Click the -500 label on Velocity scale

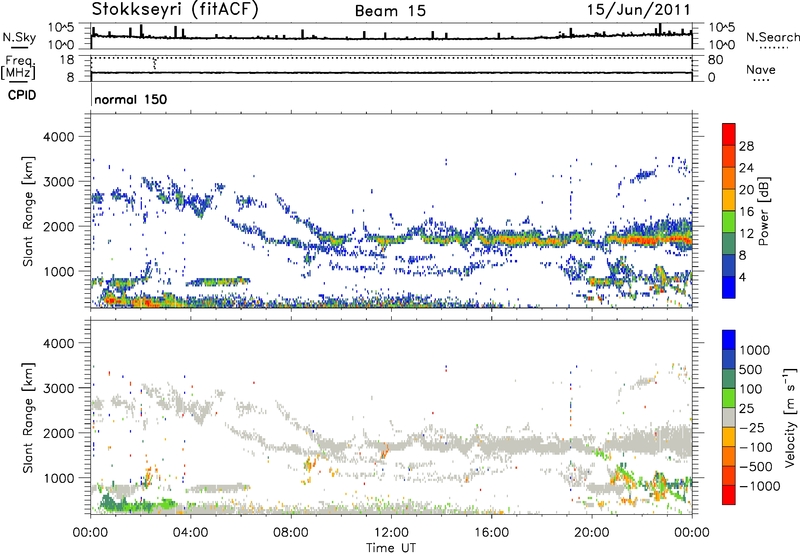756,466
